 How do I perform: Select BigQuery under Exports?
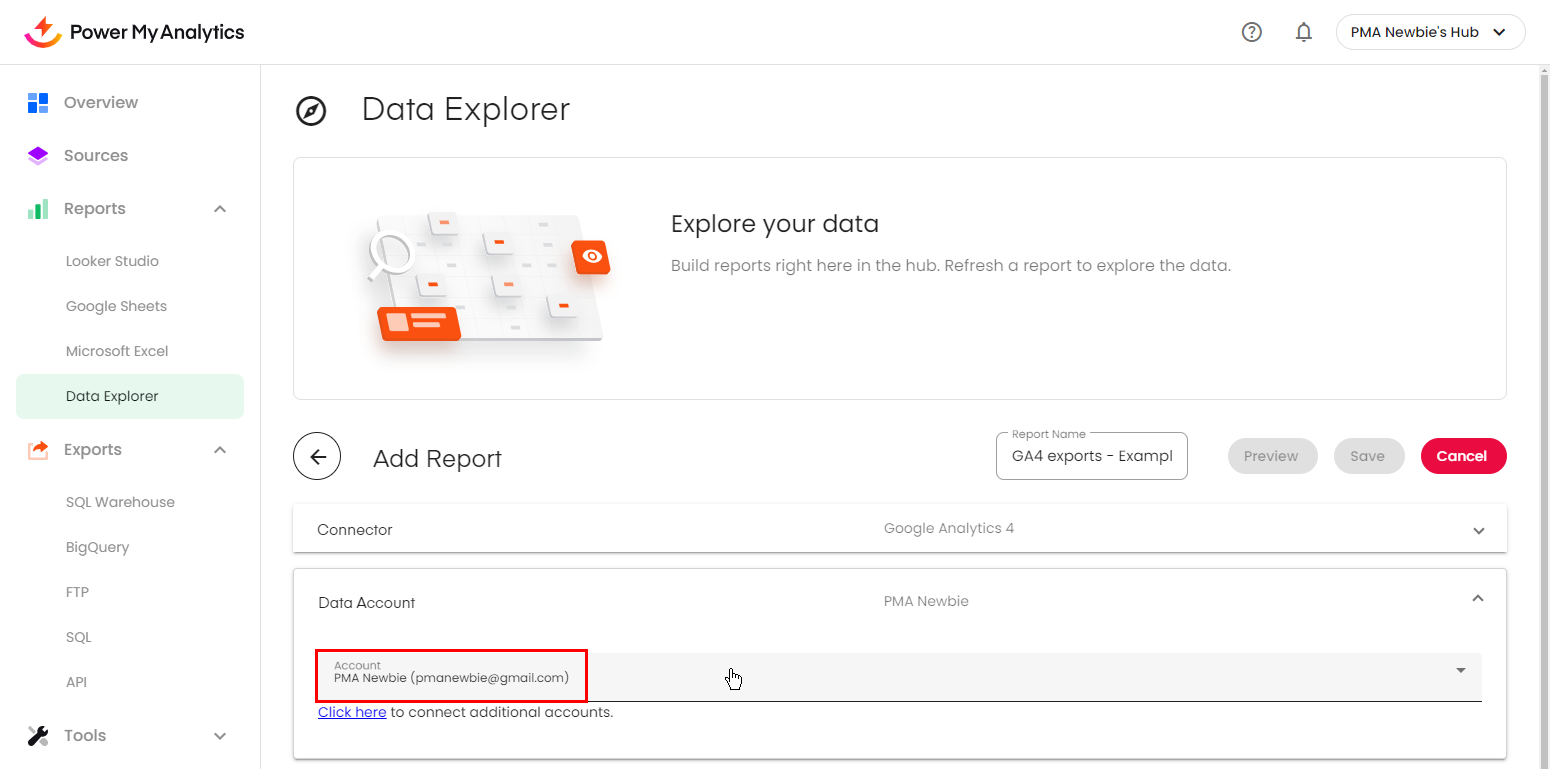tap(97, 547)
